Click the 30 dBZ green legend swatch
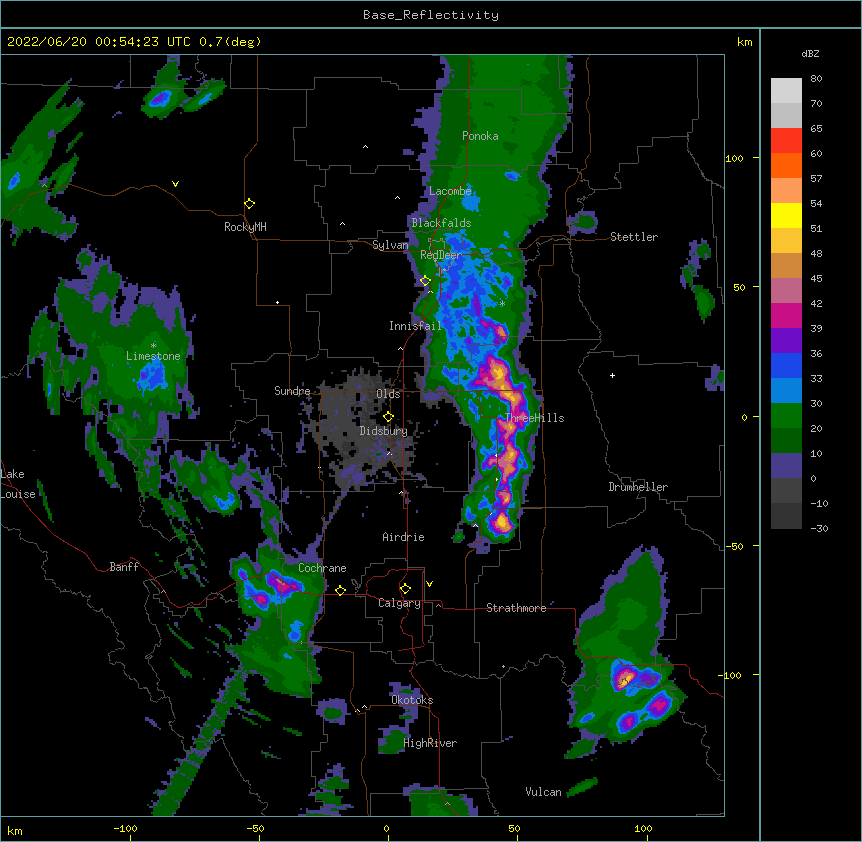Image resolution: width=862 pixels, height=842 pixels. point(786,416)
